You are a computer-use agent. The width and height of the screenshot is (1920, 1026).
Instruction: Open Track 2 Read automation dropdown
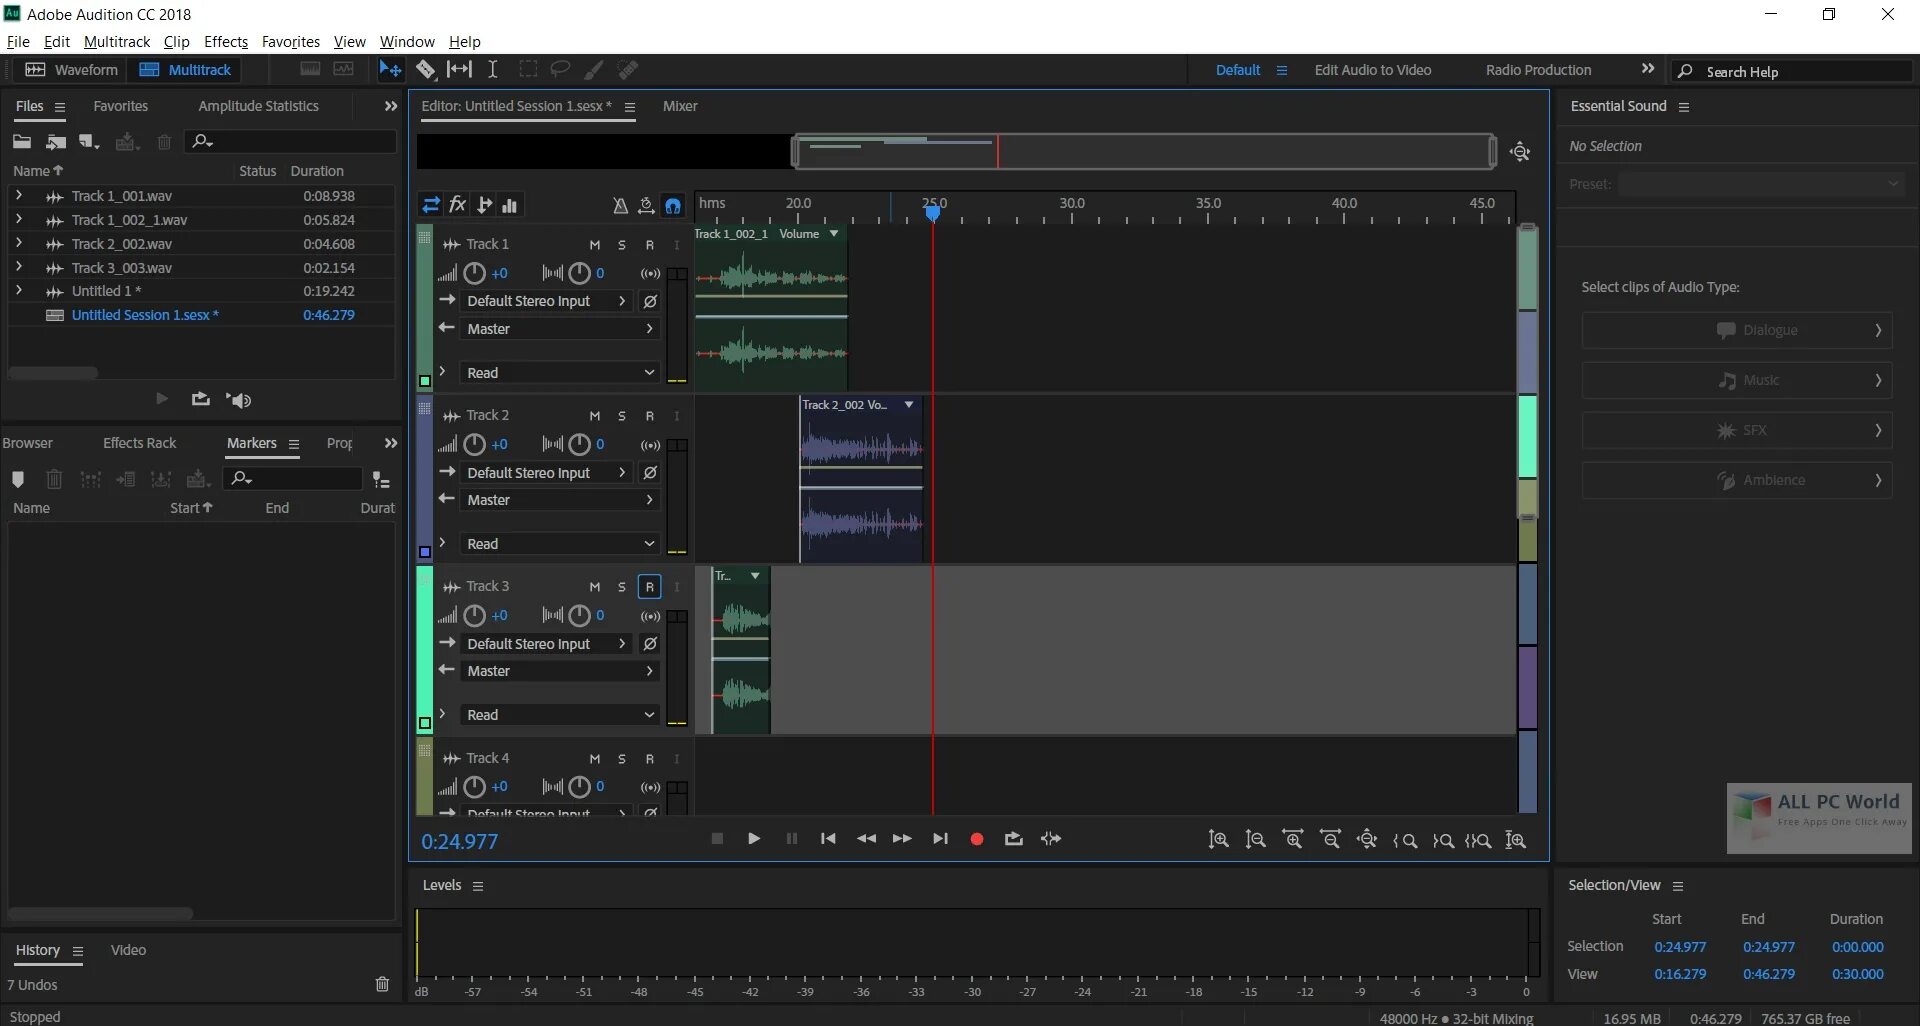[559, 544]
